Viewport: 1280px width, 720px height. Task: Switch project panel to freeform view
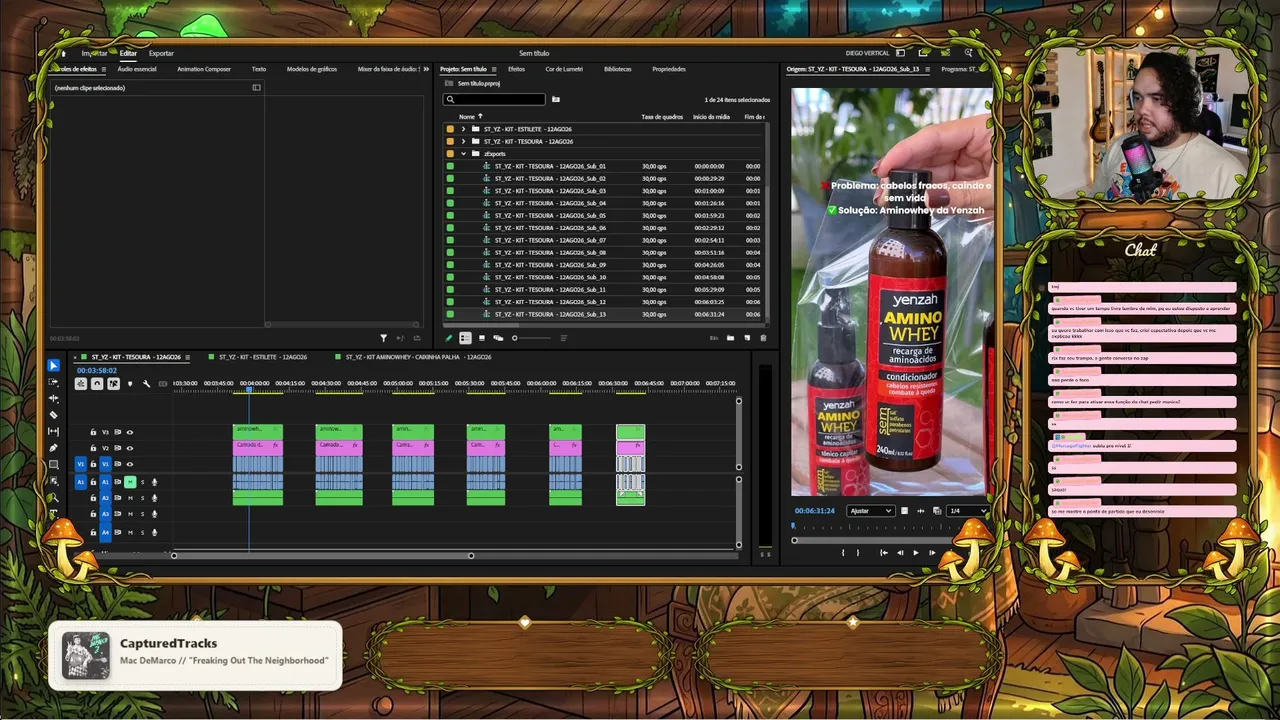pyautogui.click(x=498, y=338)
